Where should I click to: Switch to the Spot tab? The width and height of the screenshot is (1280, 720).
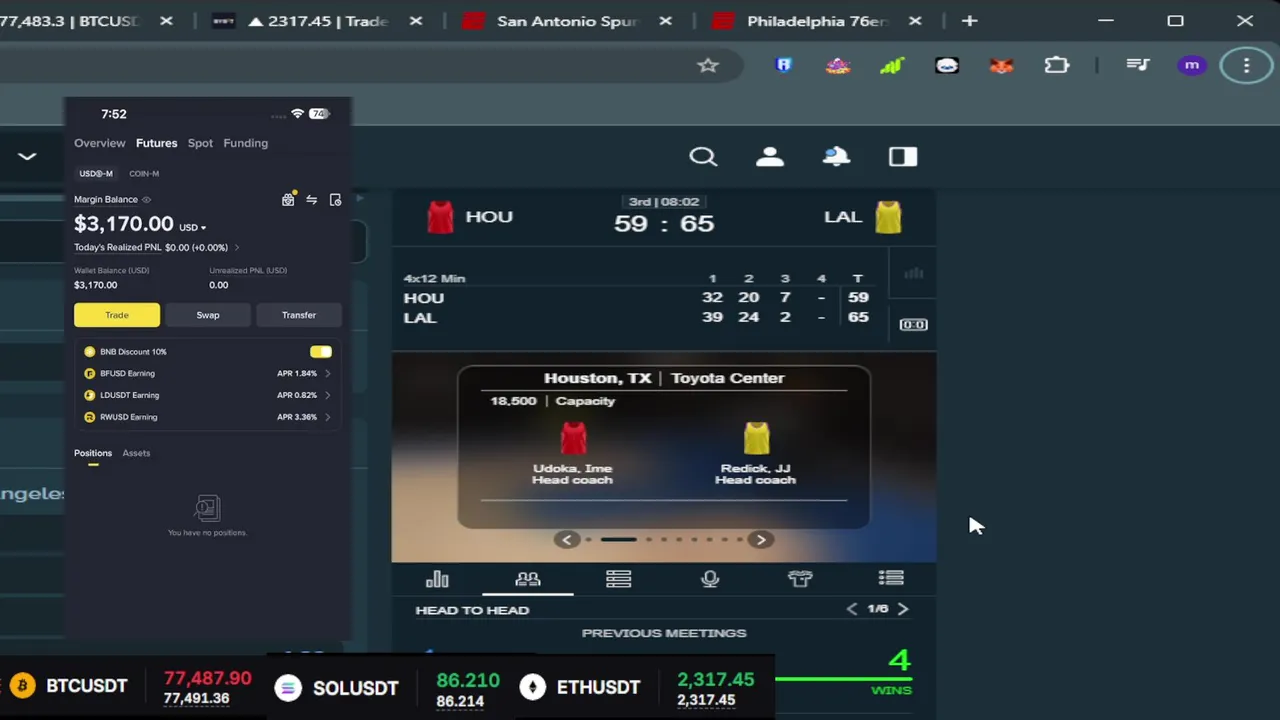coord(200,143)
